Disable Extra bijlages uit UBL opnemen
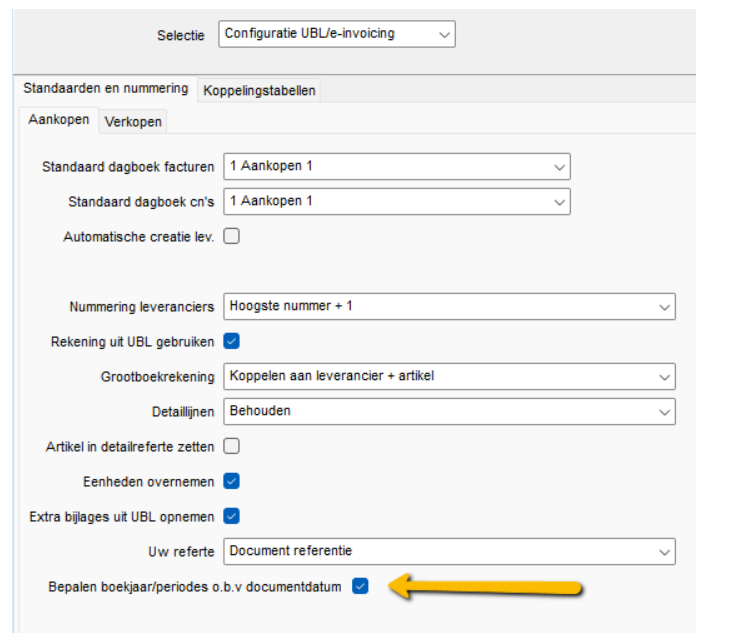This screenshot has width=733, height=633. [232, 516]
